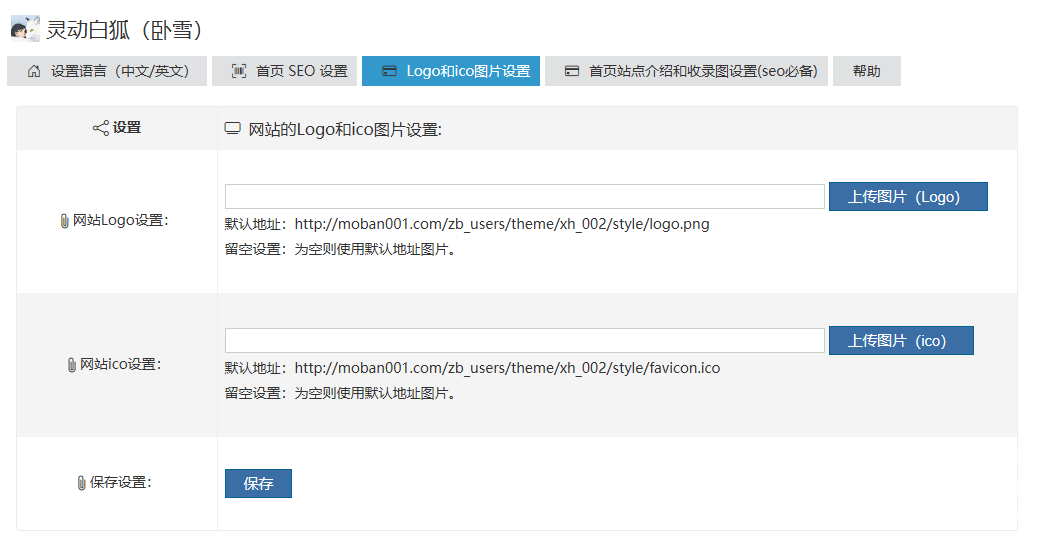Switch to the 设置语言（中文/英文）tab

click(x=107, y=71)
